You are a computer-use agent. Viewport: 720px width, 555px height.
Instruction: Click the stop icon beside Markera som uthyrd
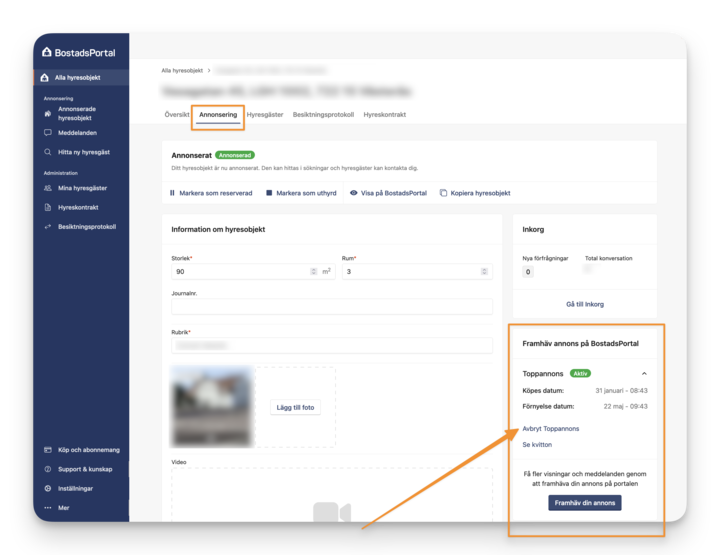point(269,193)
